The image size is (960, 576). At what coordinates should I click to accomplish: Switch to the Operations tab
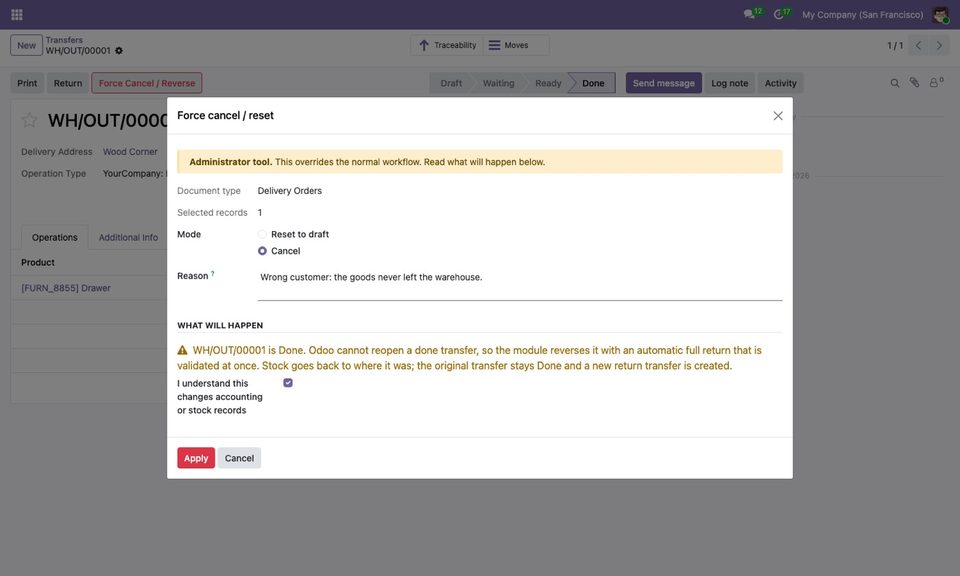click(x=54, y=238)
